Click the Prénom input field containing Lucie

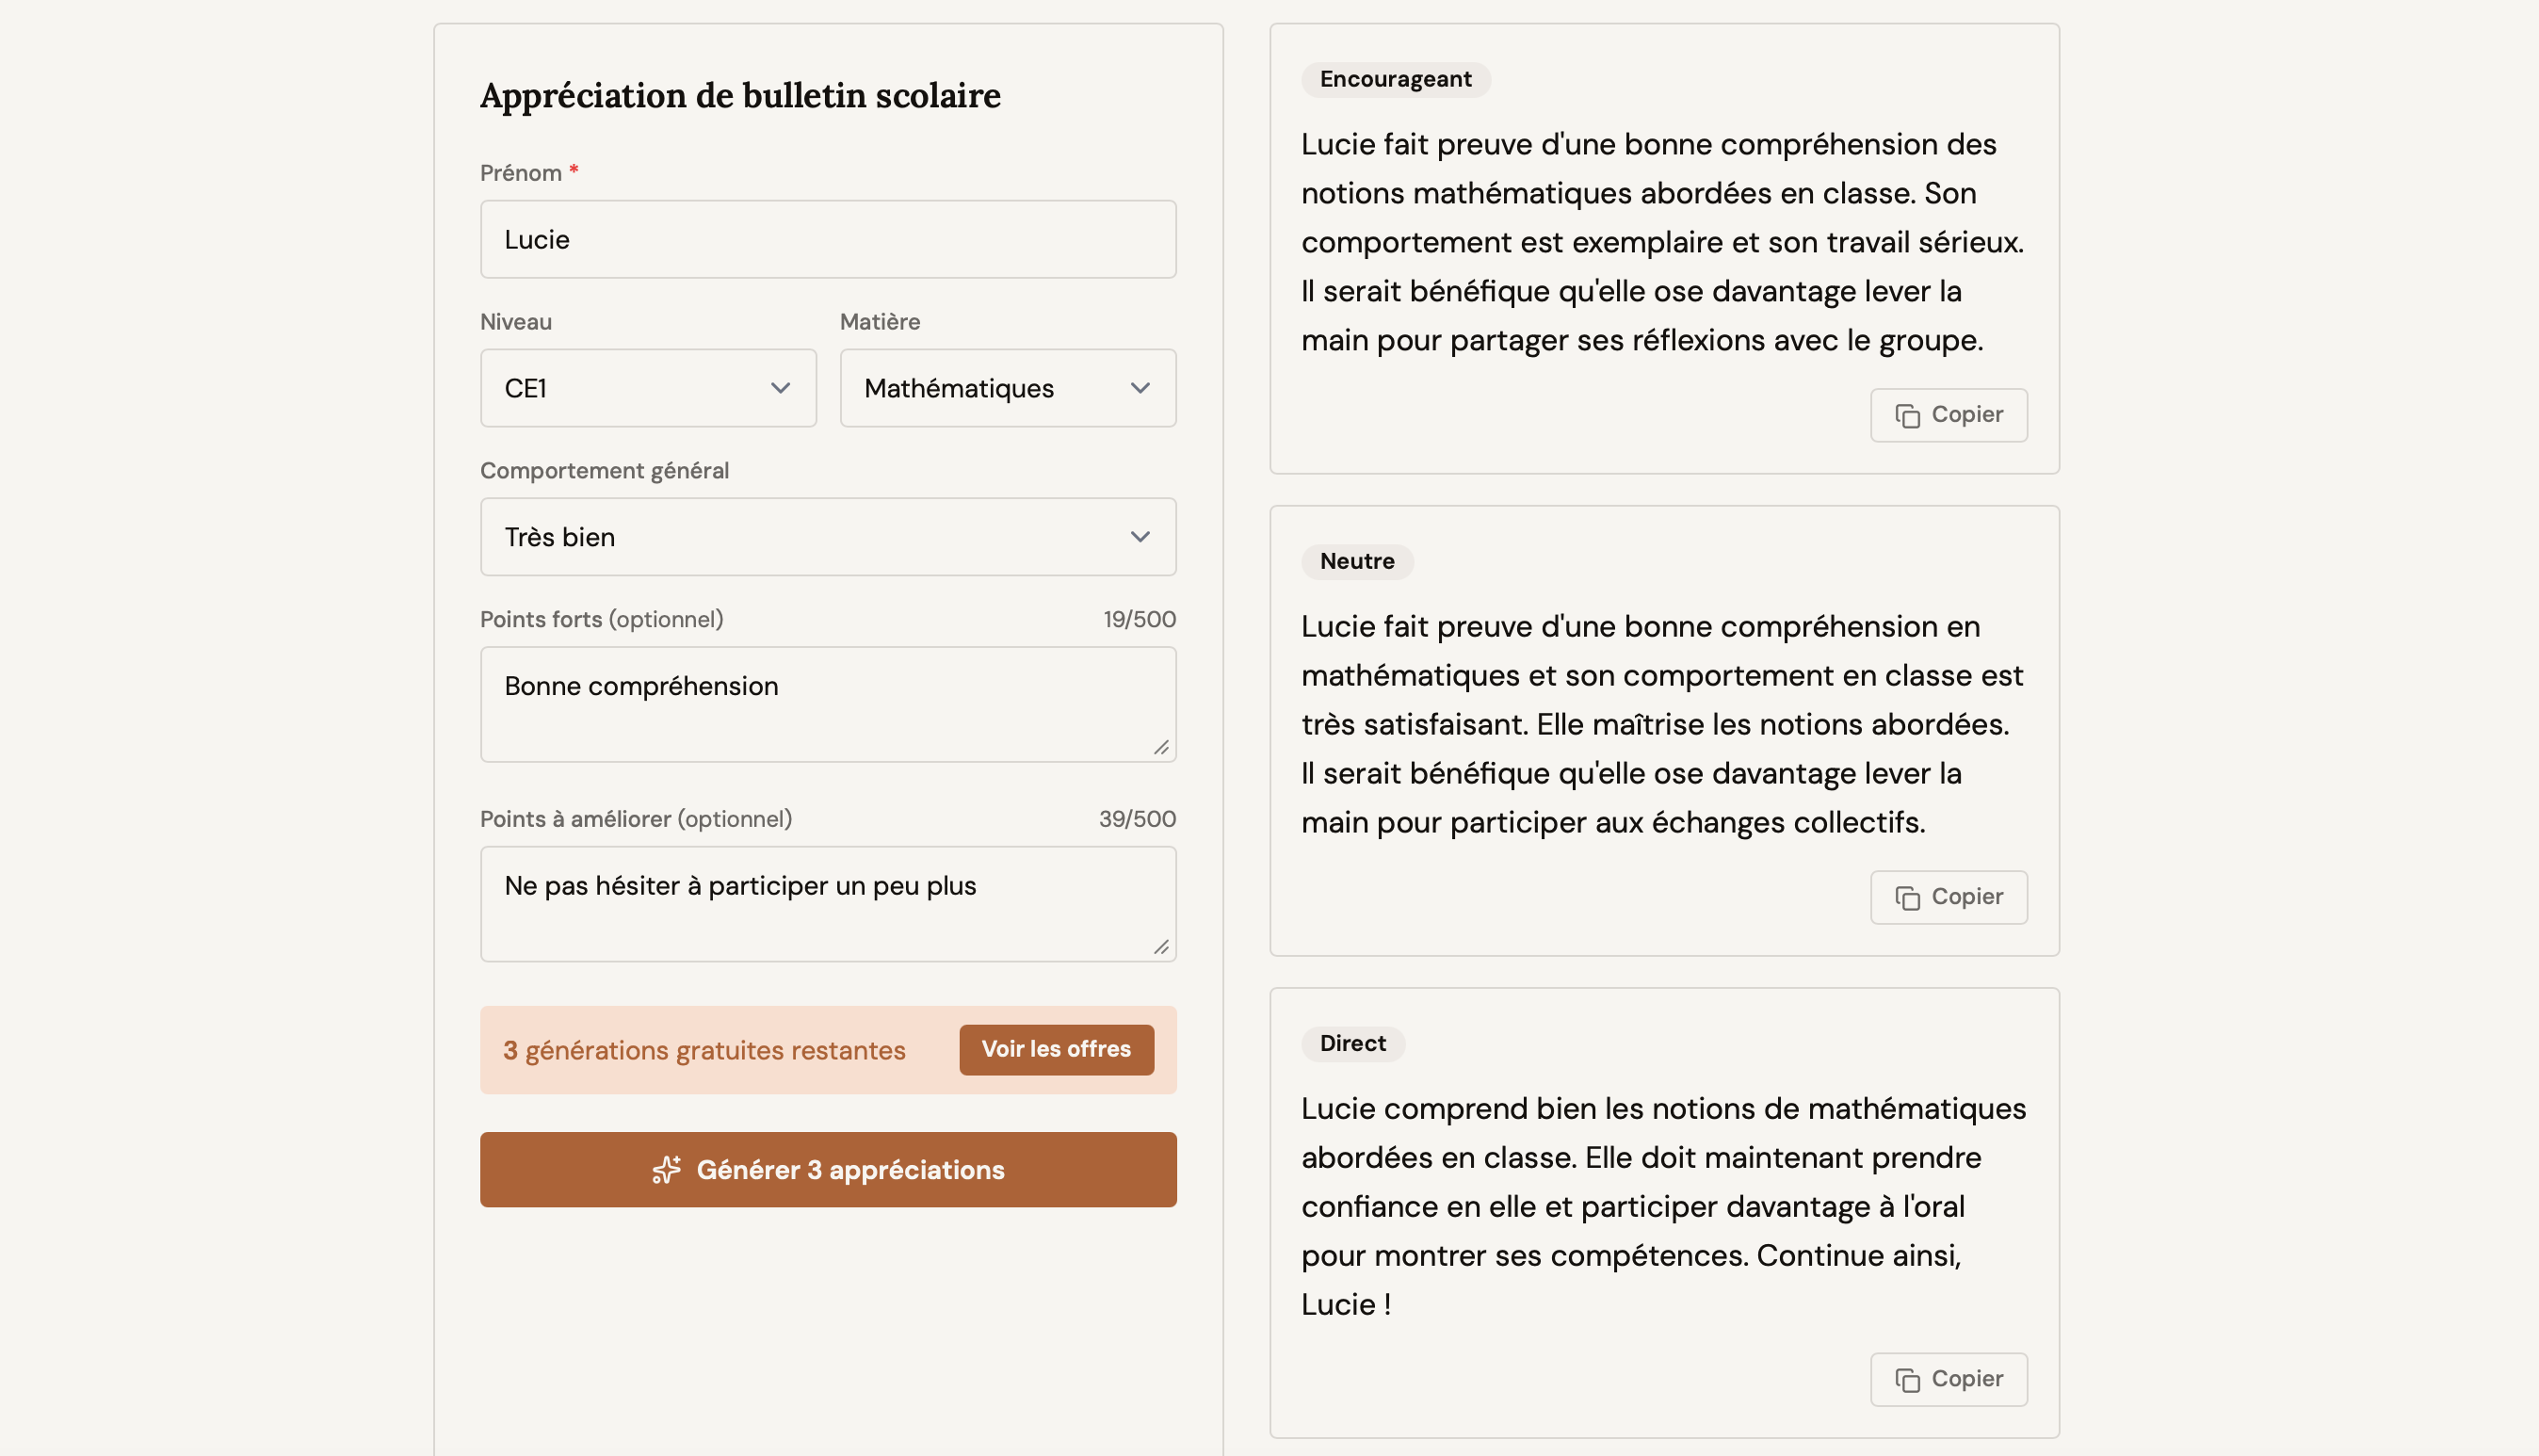point(828,239)
